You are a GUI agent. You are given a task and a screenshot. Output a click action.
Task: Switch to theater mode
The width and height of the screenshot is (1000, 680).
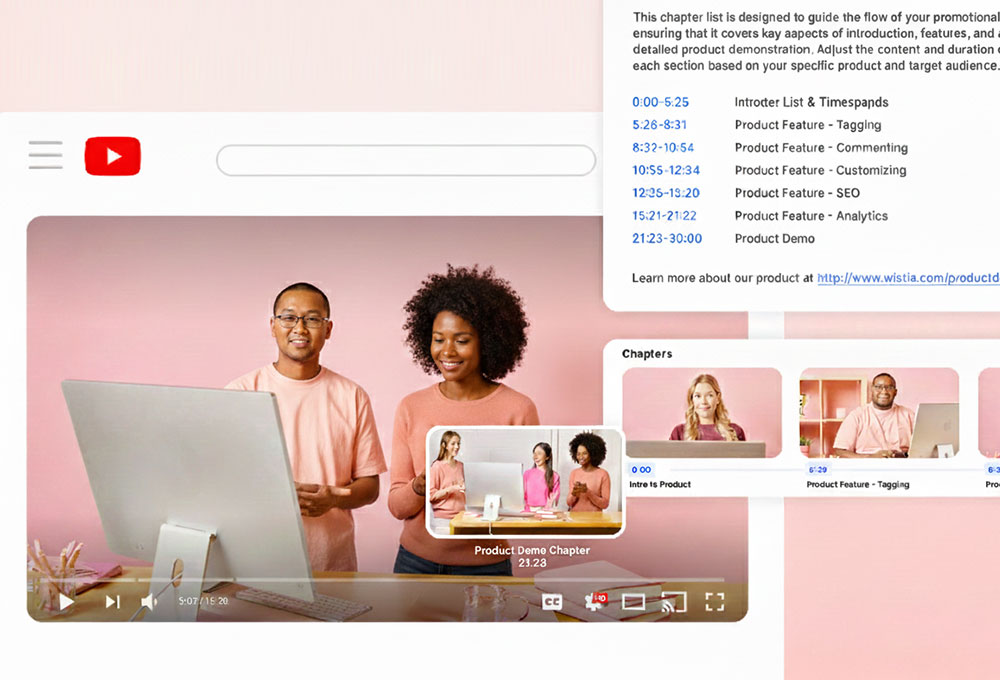[x=634, y=601]
